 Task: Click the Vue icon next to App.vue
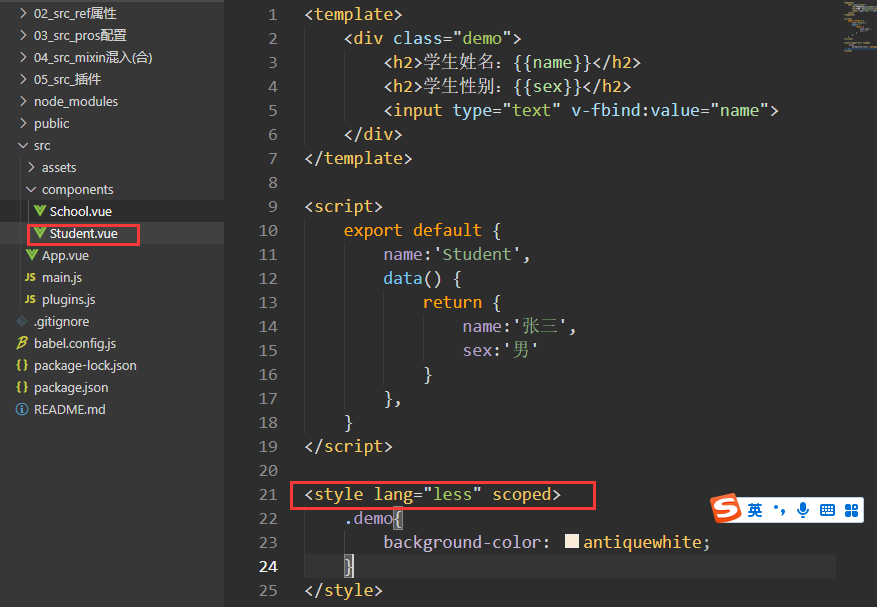click(x=32, y=255)
